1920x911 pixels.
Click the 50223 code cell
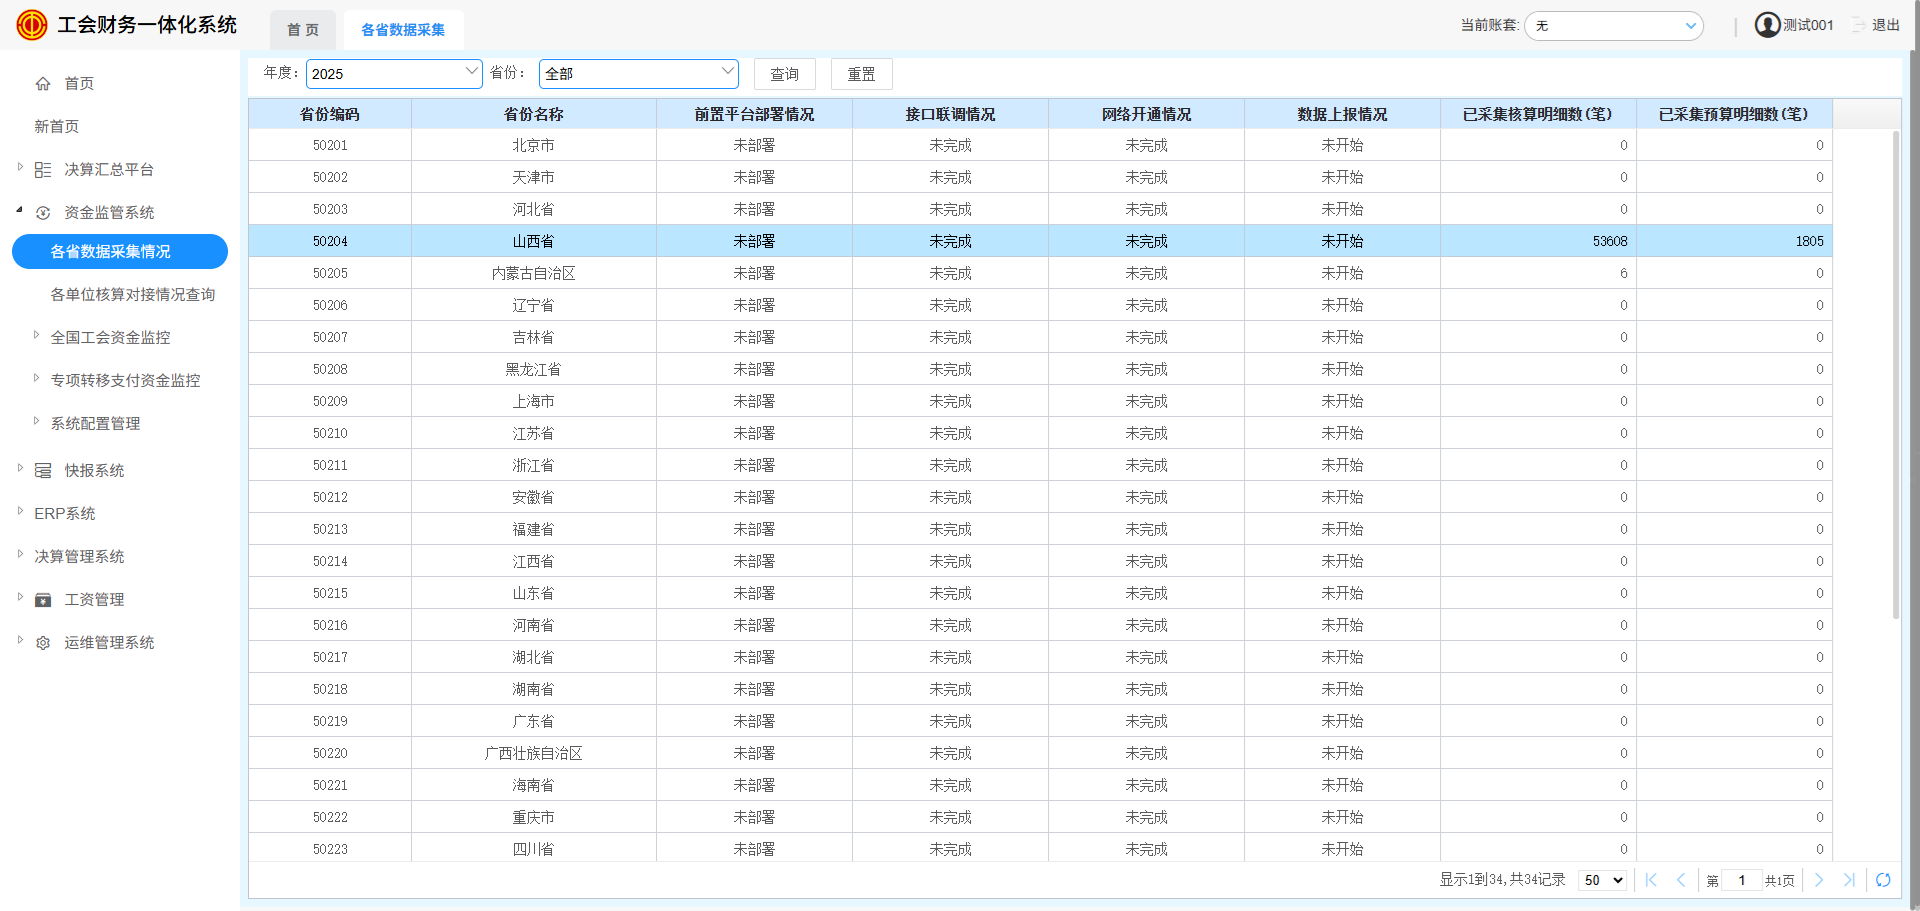[330, 849]
